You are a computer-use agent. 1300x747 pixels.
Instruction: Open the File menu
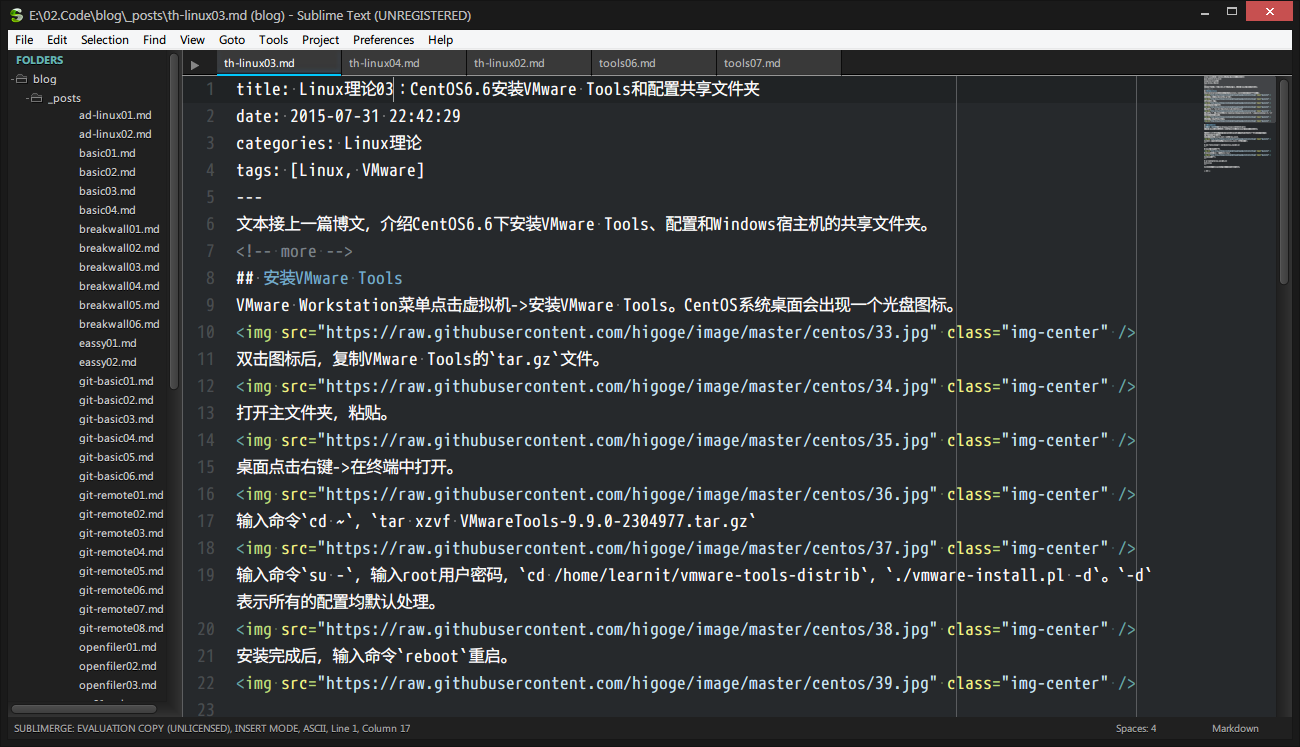tap(24, 40)
